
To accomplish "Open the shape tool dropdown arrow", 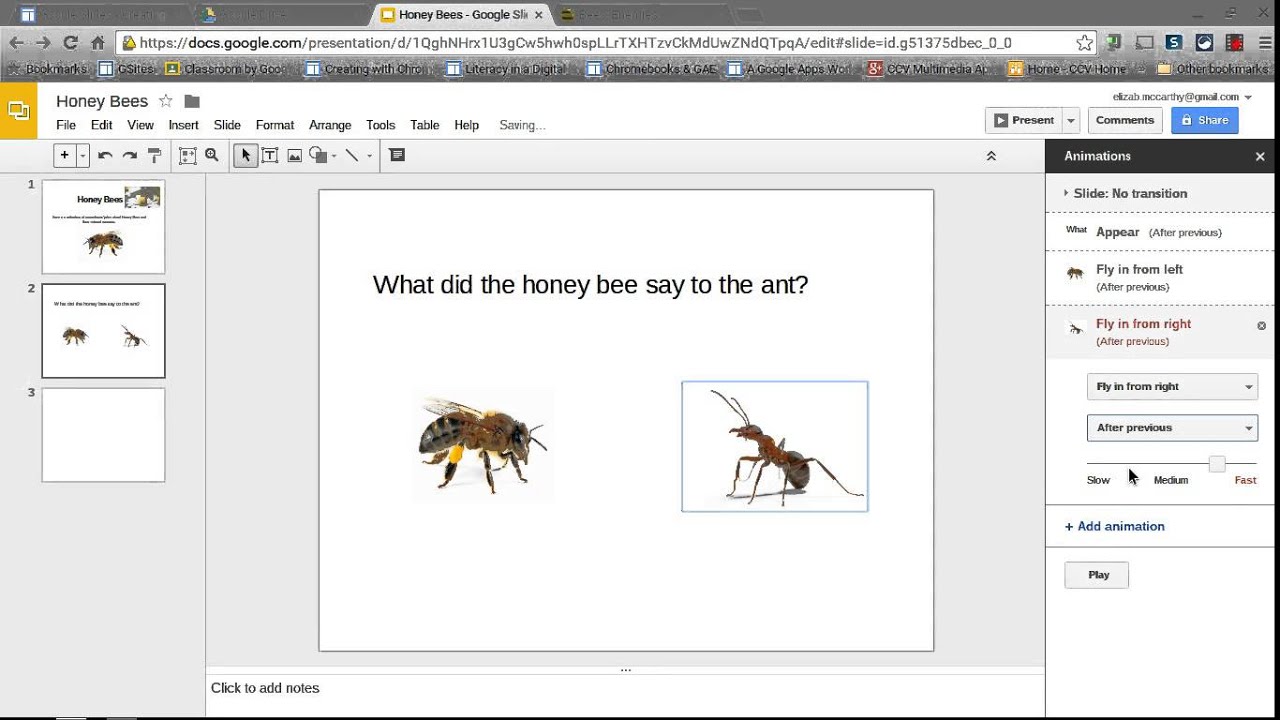I will tap(334, 156).
